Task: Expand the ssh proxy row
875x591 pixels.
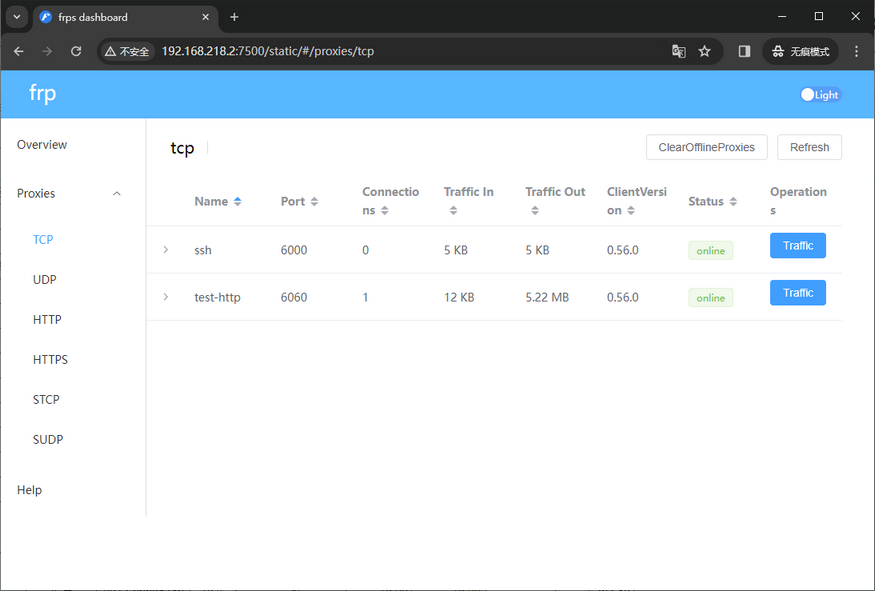Action: point(166,250)
